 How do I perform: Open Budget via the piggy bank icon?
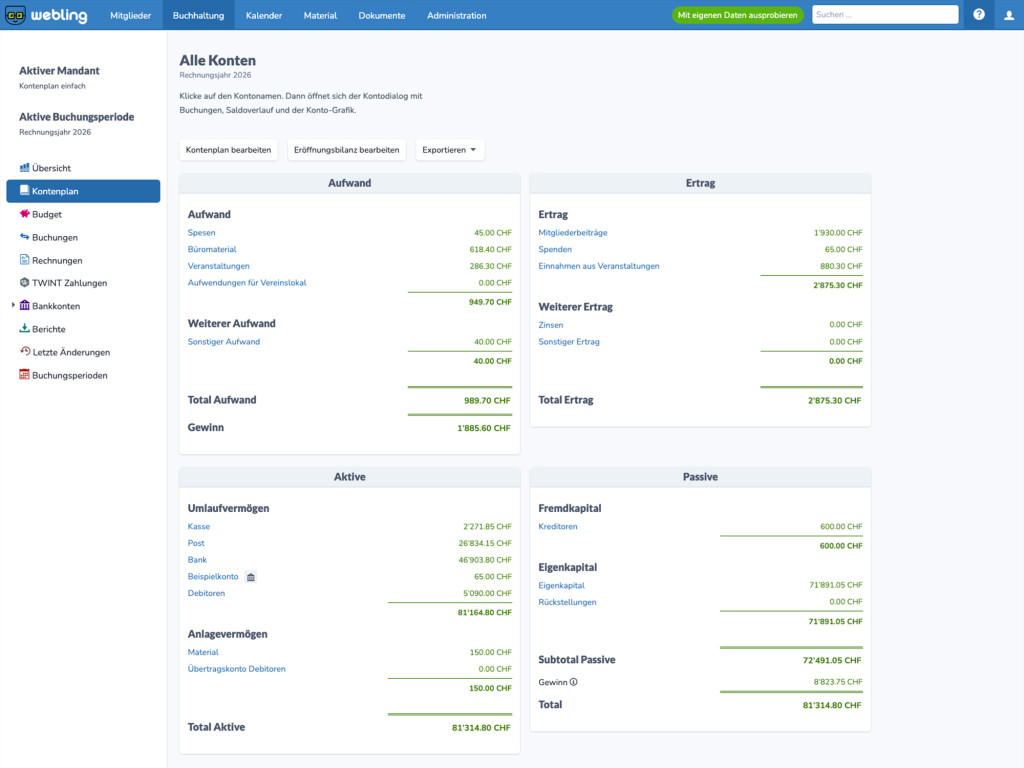pyautogui.click(x=24, y=214)
